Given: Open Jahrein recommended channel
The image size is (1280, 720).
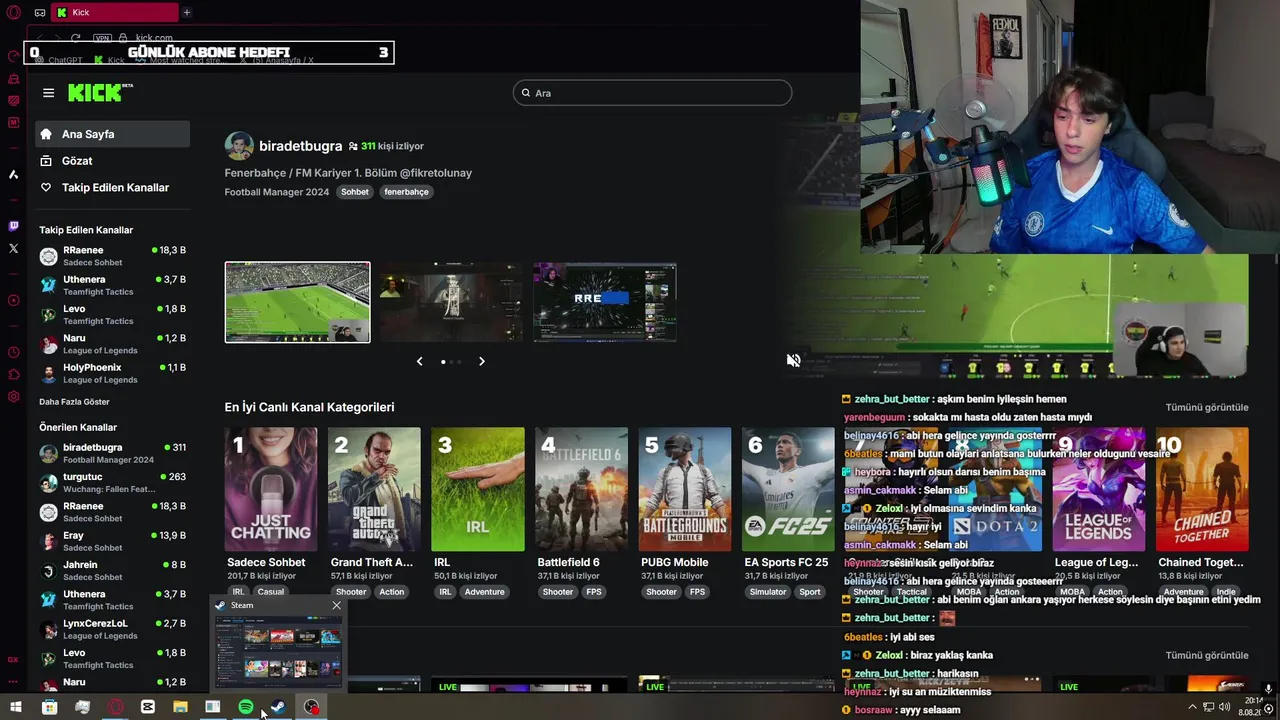Looking at the screenshot, I should pyautogui.click(x=112, y=570).
